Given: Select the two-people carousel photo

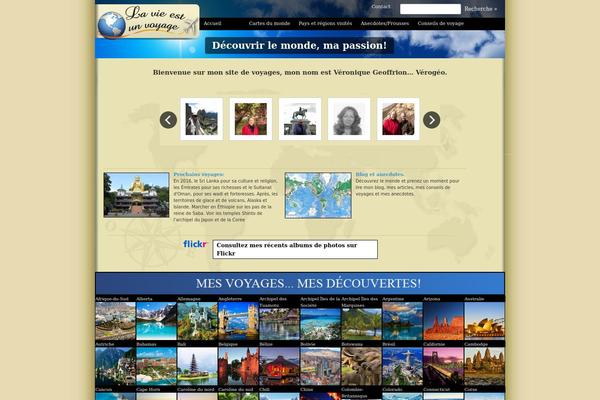Looking at the screenshot, I should pos(398,119).
